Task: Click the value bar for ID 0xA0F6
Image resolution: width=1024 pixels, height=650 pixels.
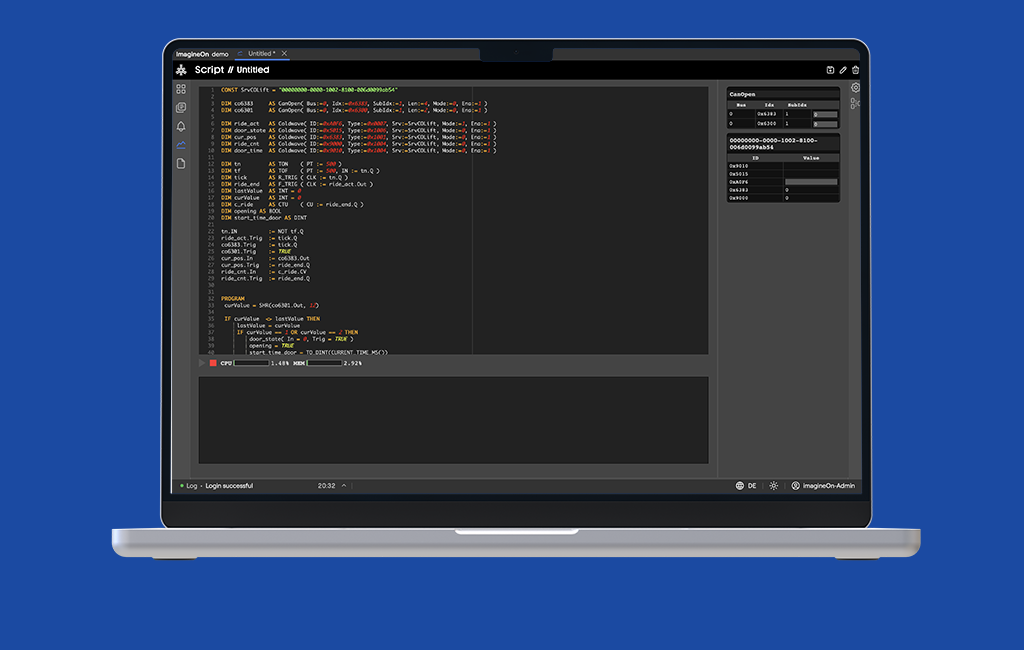Action: (x=810, y=182)
